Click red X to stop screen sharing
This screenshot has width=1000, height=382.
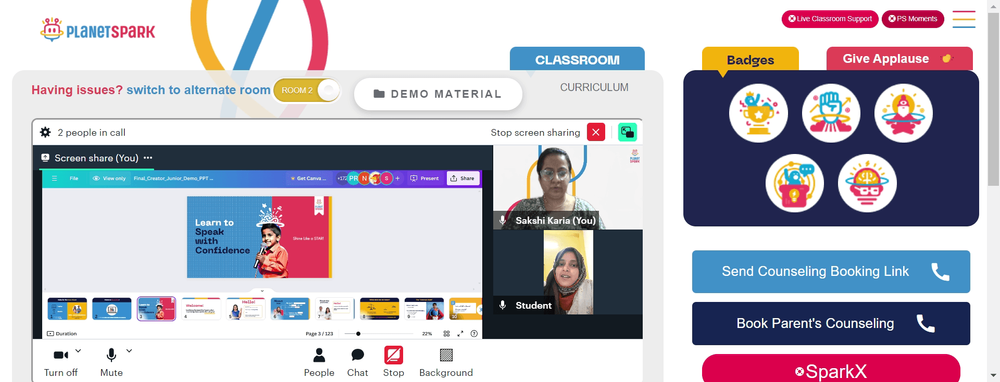click(x=596, y=132)
